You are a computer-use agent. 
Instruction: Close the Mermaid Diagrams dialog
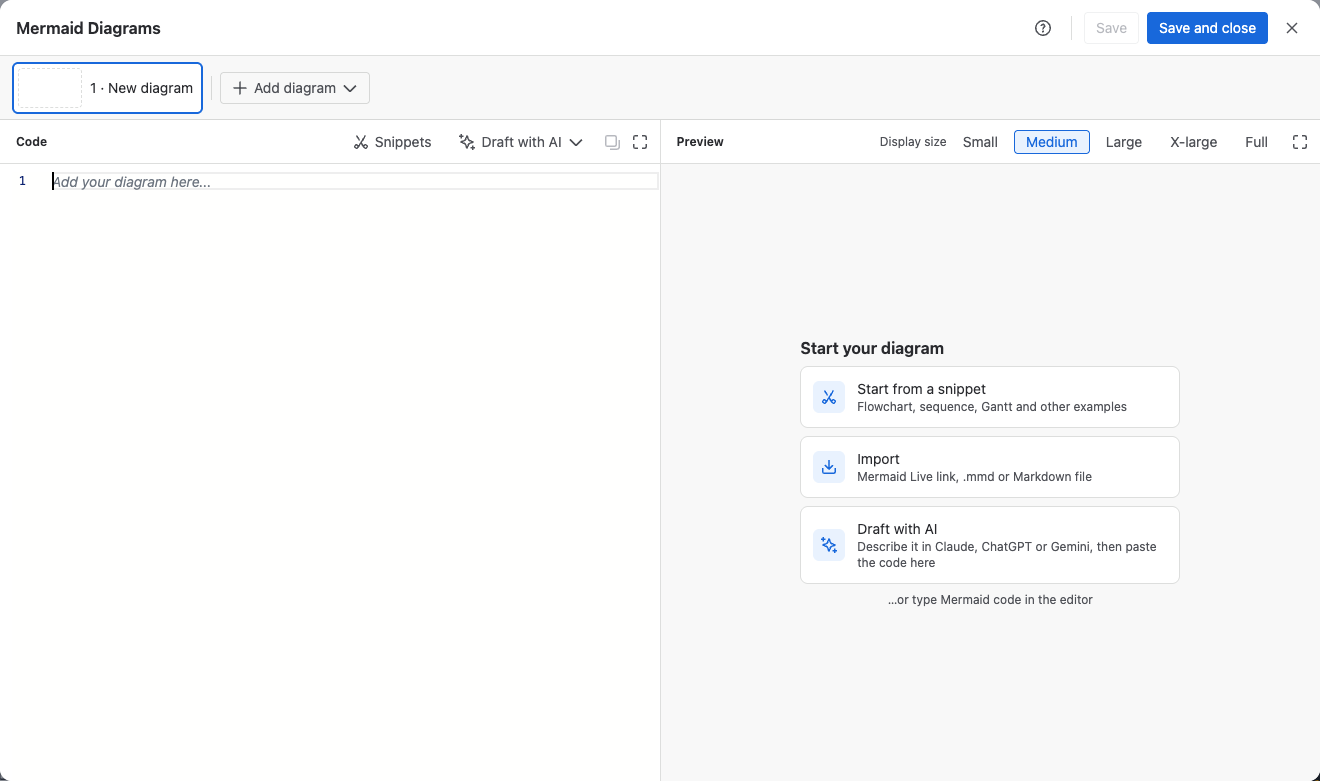point(1292,28)
